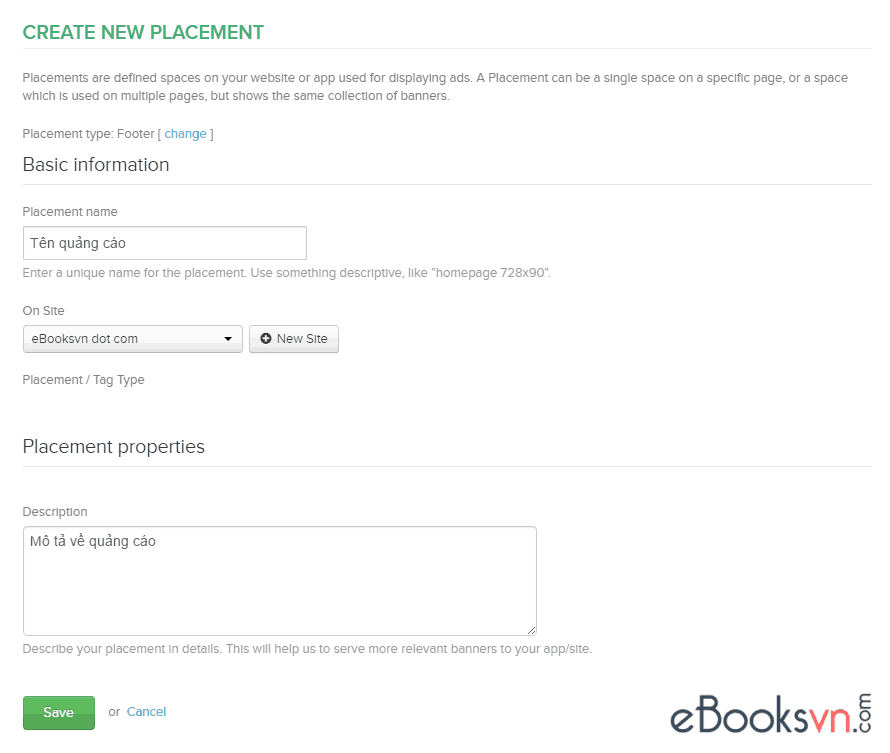Click the site dropdown's arrow indicator
This screenshot has height=753, width=890.
[228, 339]
